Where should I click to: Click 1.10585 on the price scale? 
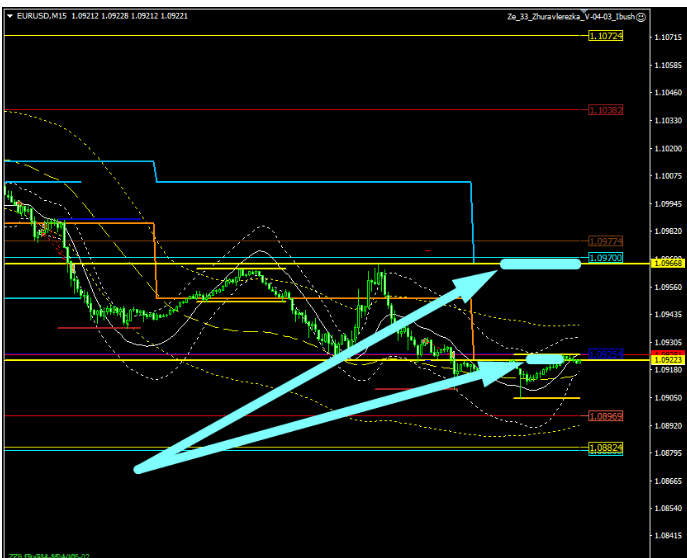pyautogui.click(x=668, y=65)
